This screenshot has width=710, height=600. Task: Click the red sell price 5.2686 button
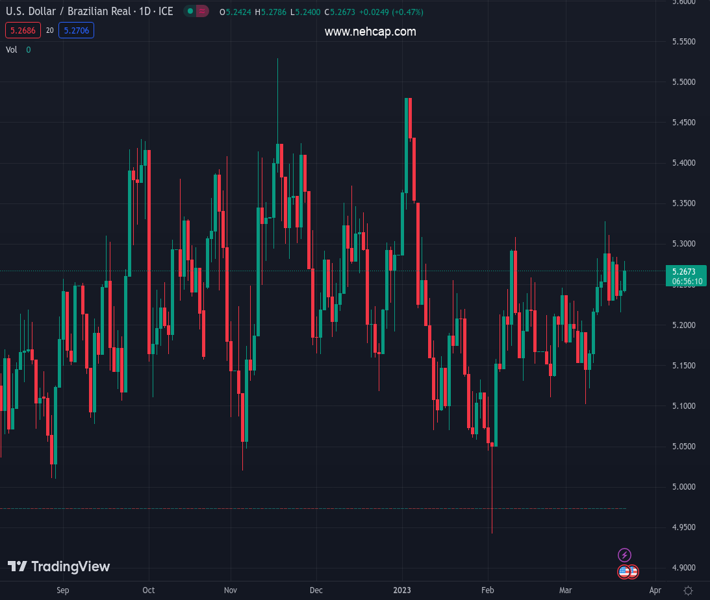tap(22, 31)
